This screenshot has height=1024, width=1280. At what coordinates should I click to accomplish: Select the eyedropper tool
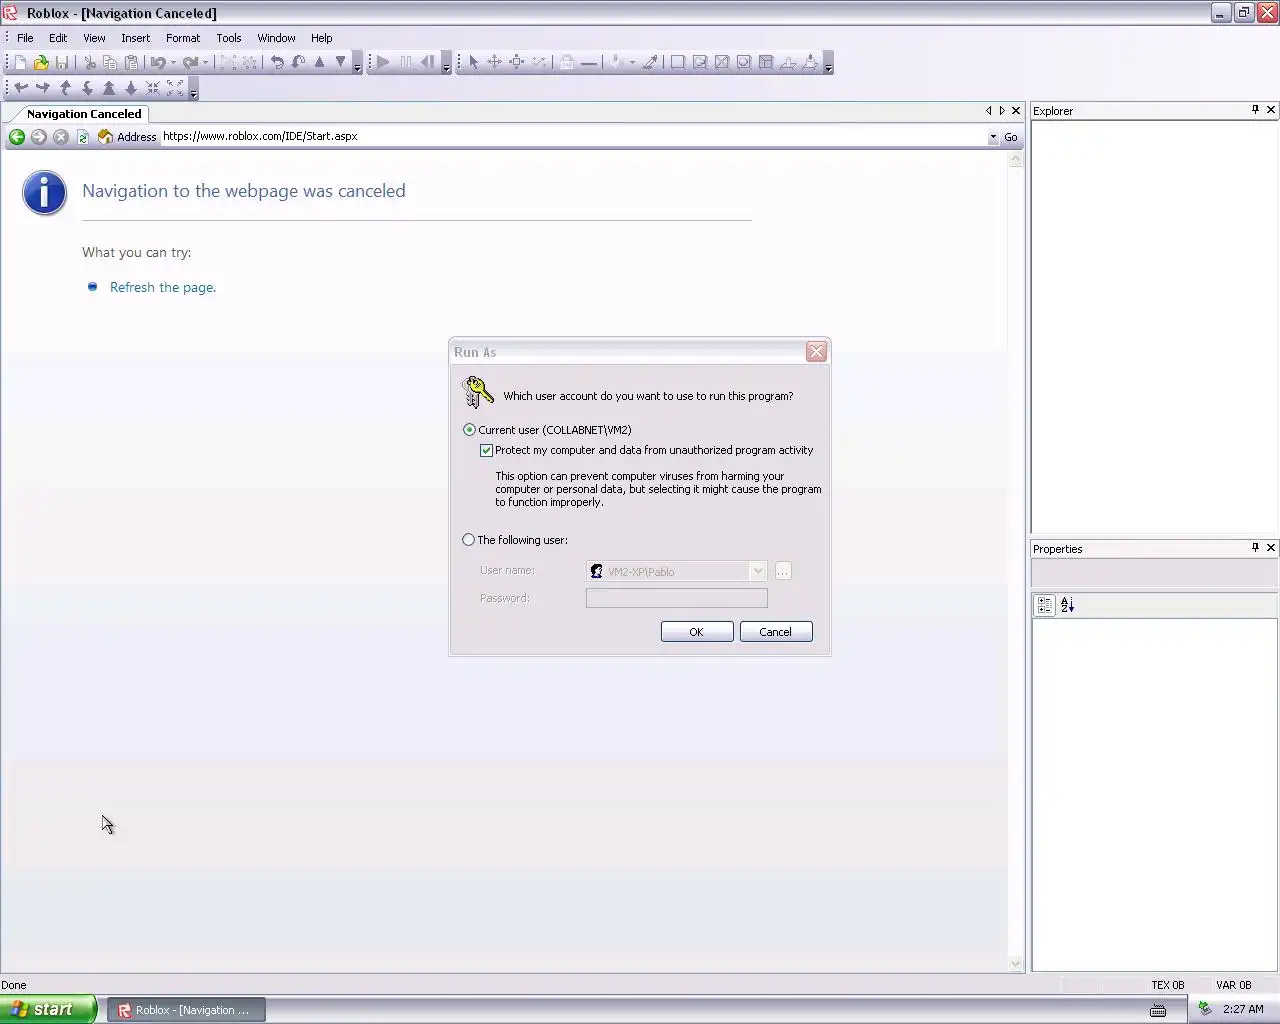click(x=650, y=62)
